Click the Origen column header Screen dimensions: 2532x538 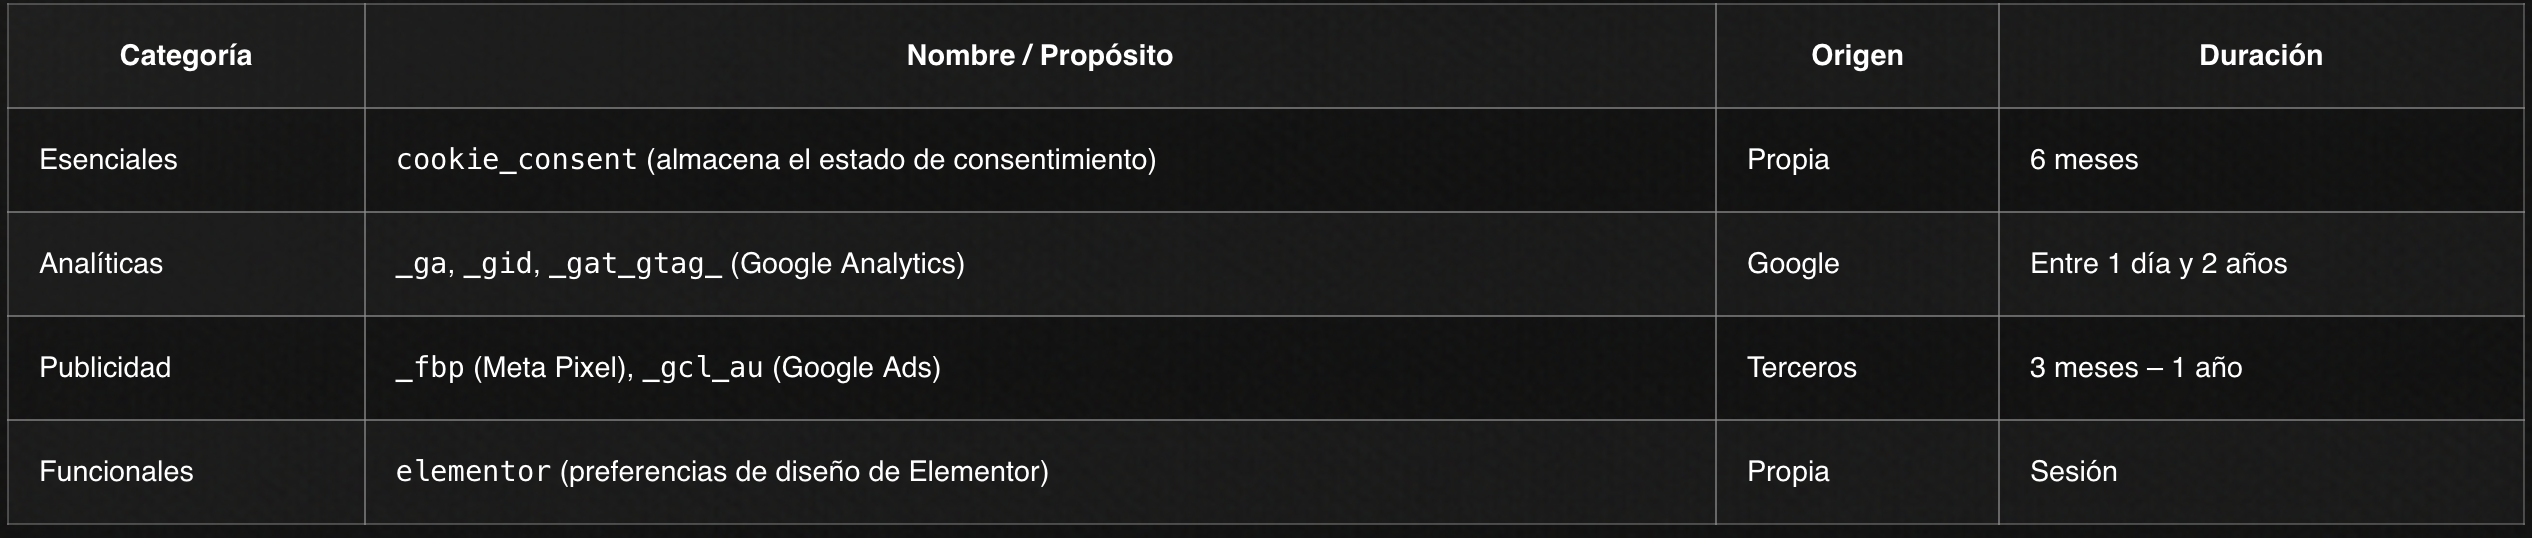pyautogui.click(x=1857, y=55)
